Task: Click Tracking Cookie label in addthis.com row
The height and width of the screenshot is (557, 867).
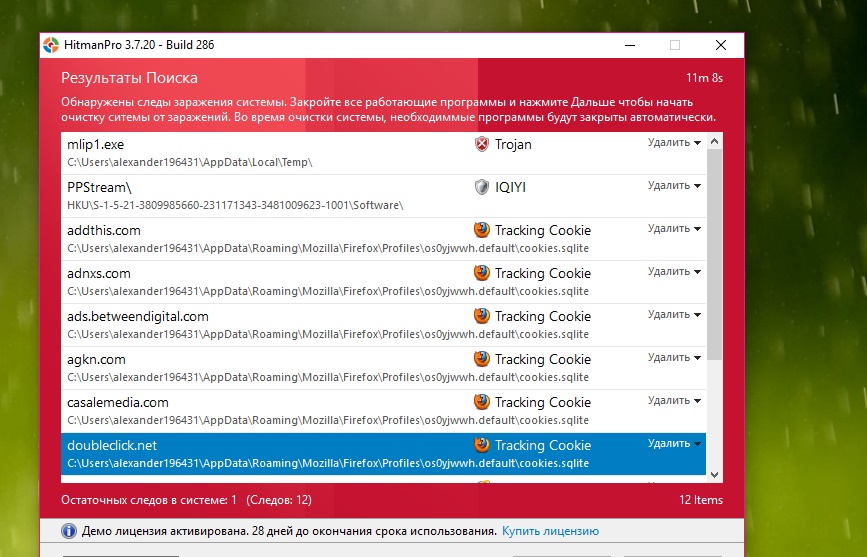Action: pyautogui.click(x=543, y=230)
